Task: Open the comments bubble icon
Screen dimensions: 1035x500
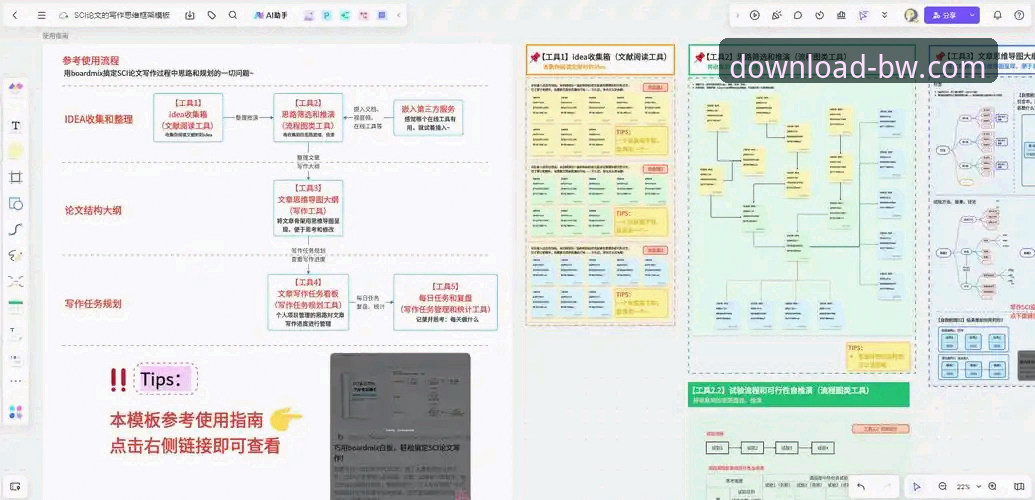Action: 798,15
